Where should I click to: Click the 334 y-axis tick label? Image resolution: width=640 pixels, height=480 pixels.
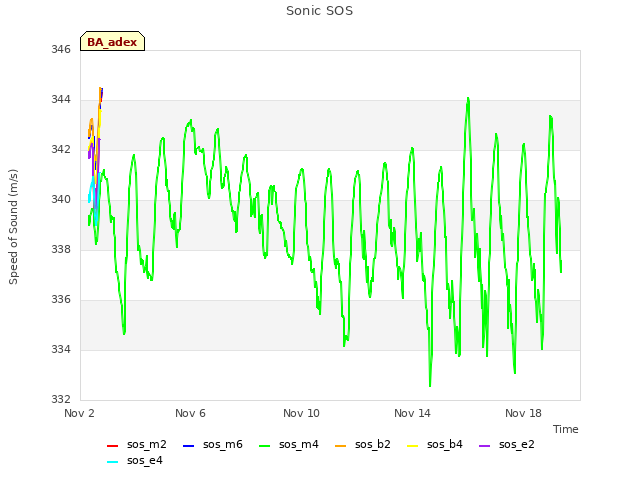pyautogui.click(x=61, y=350)
